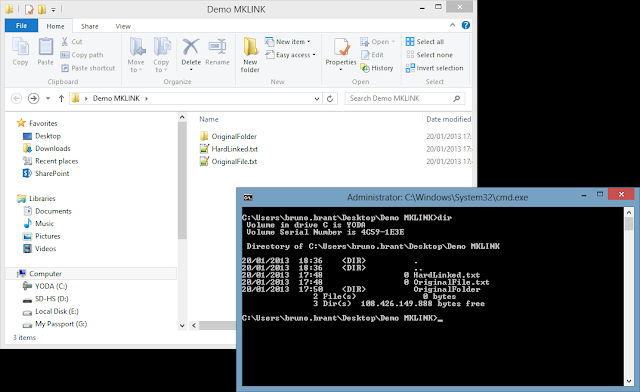640x392 pixels.
Task: Refresh the current folder view
Action: [x=330, y=98]
